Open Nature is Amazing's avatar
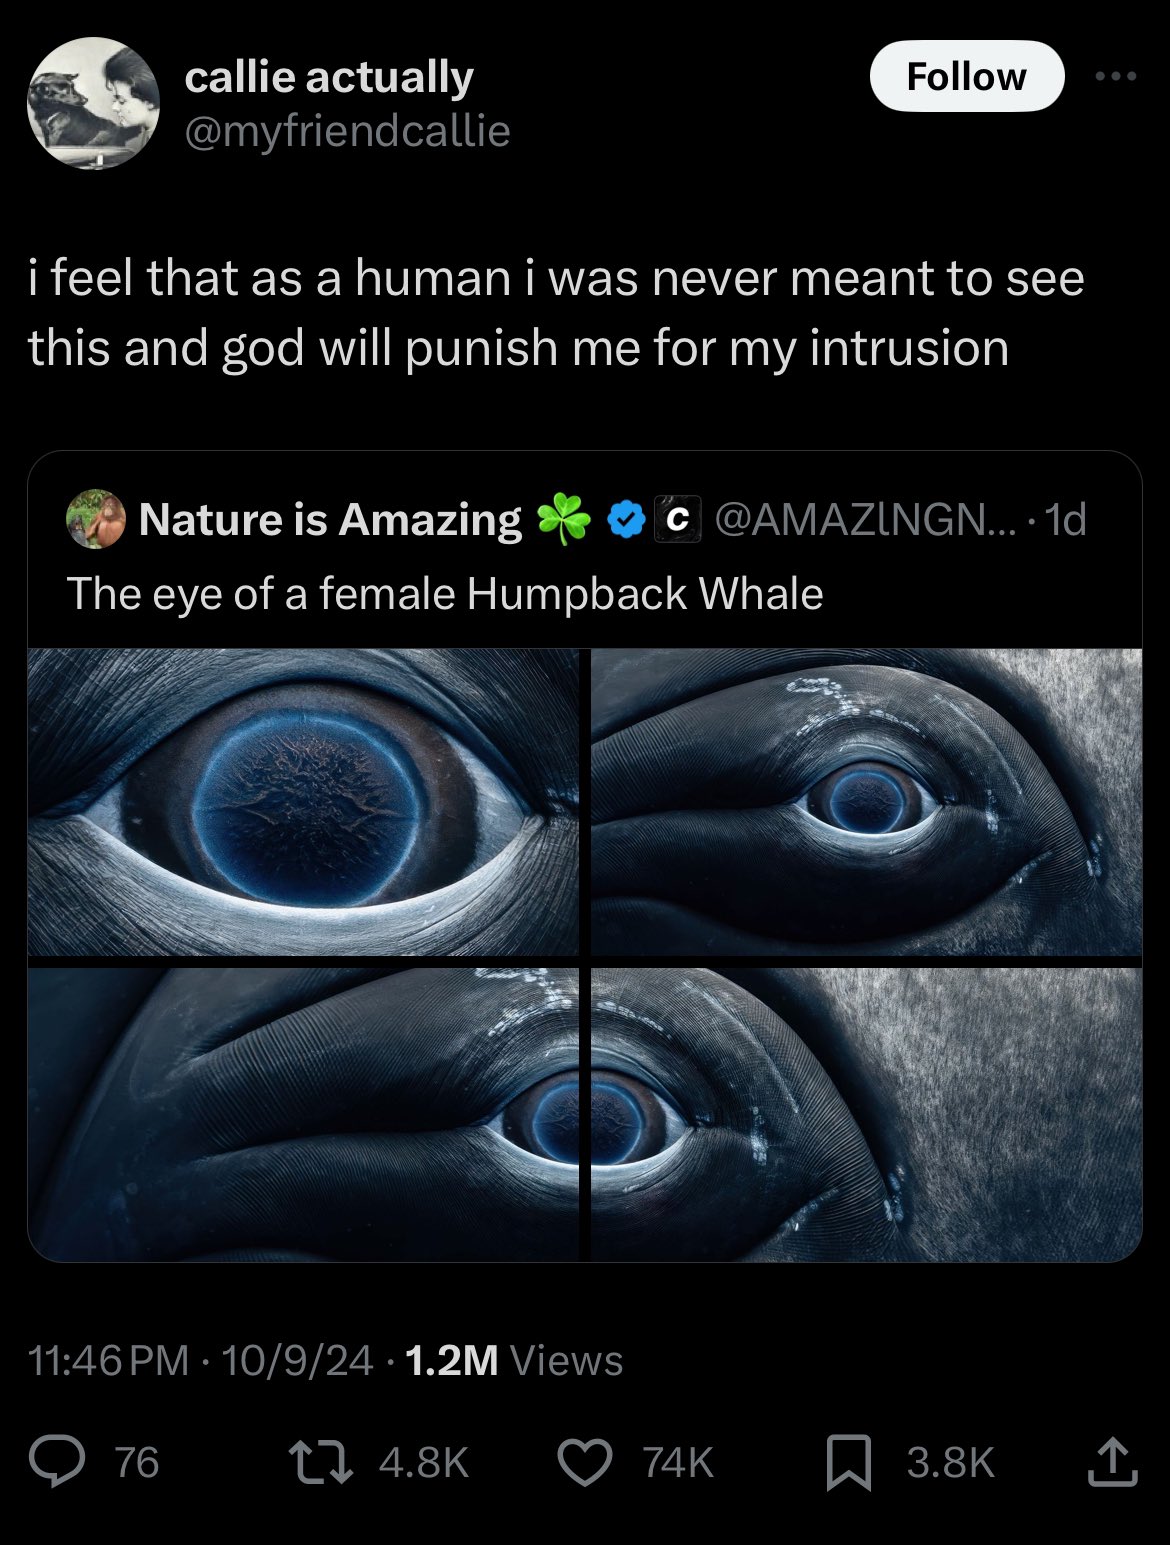 (x=96, y=519)
